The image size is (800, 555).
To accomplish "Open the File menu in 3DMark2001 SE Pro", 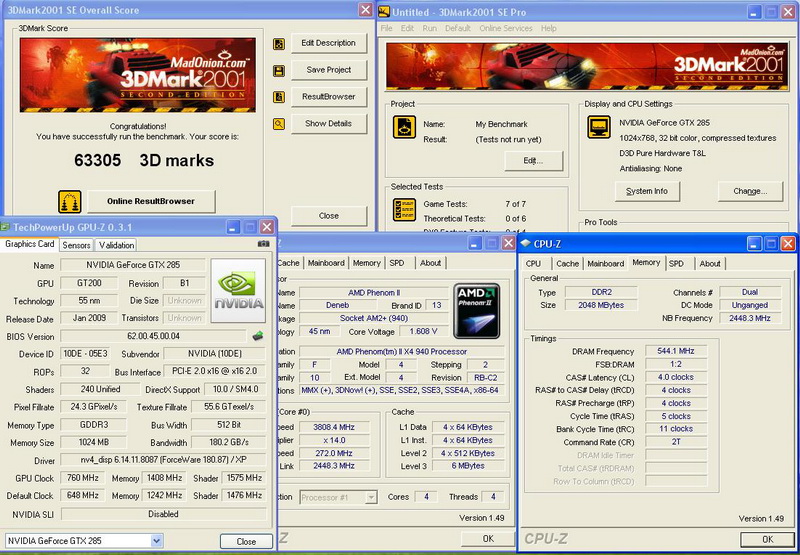I will (x=386, y=29).
